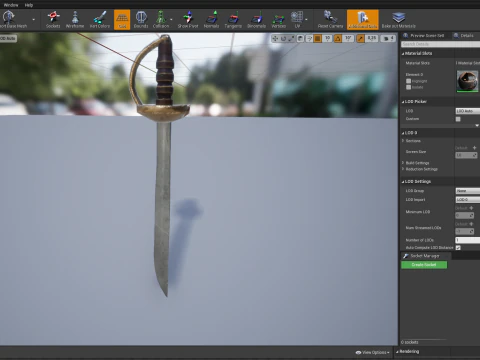Image resolution: width=480 pixels, height=360 pixels.
Task: Toggle the viewport scale snap button
Action: tap(360, 39)
